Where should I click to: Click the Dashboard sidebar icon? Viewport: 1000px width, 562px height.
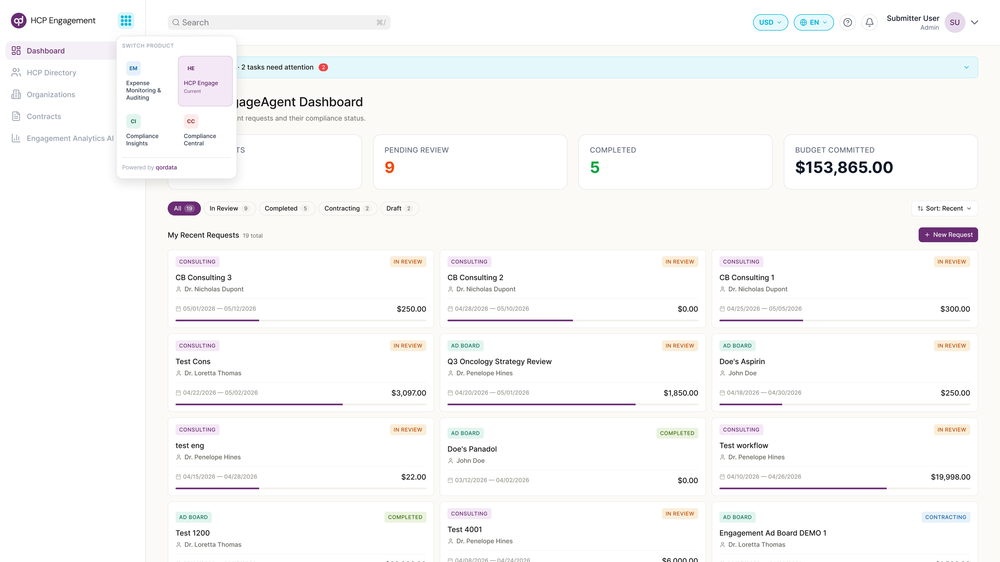coord(16,50)
